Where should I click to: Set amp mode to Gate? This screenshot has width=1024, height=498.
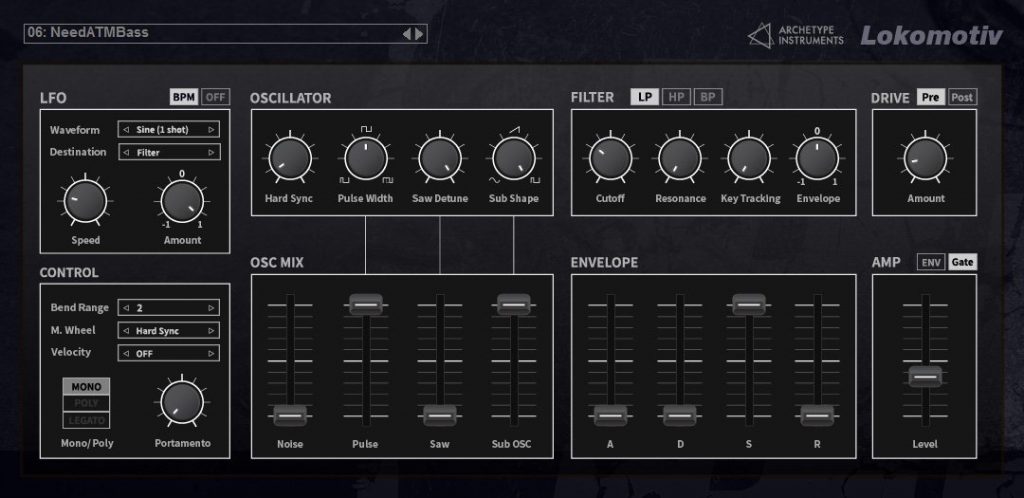click(x=962, y=262)
